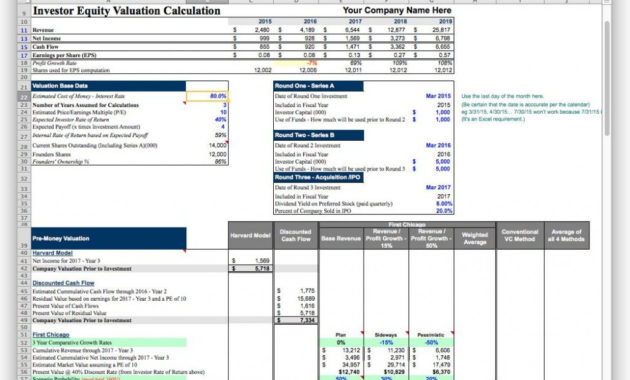This screenshot has height=380, width=630.
Task: Click the vertical scrollbar thumb
Action: [x=607, y=78]
